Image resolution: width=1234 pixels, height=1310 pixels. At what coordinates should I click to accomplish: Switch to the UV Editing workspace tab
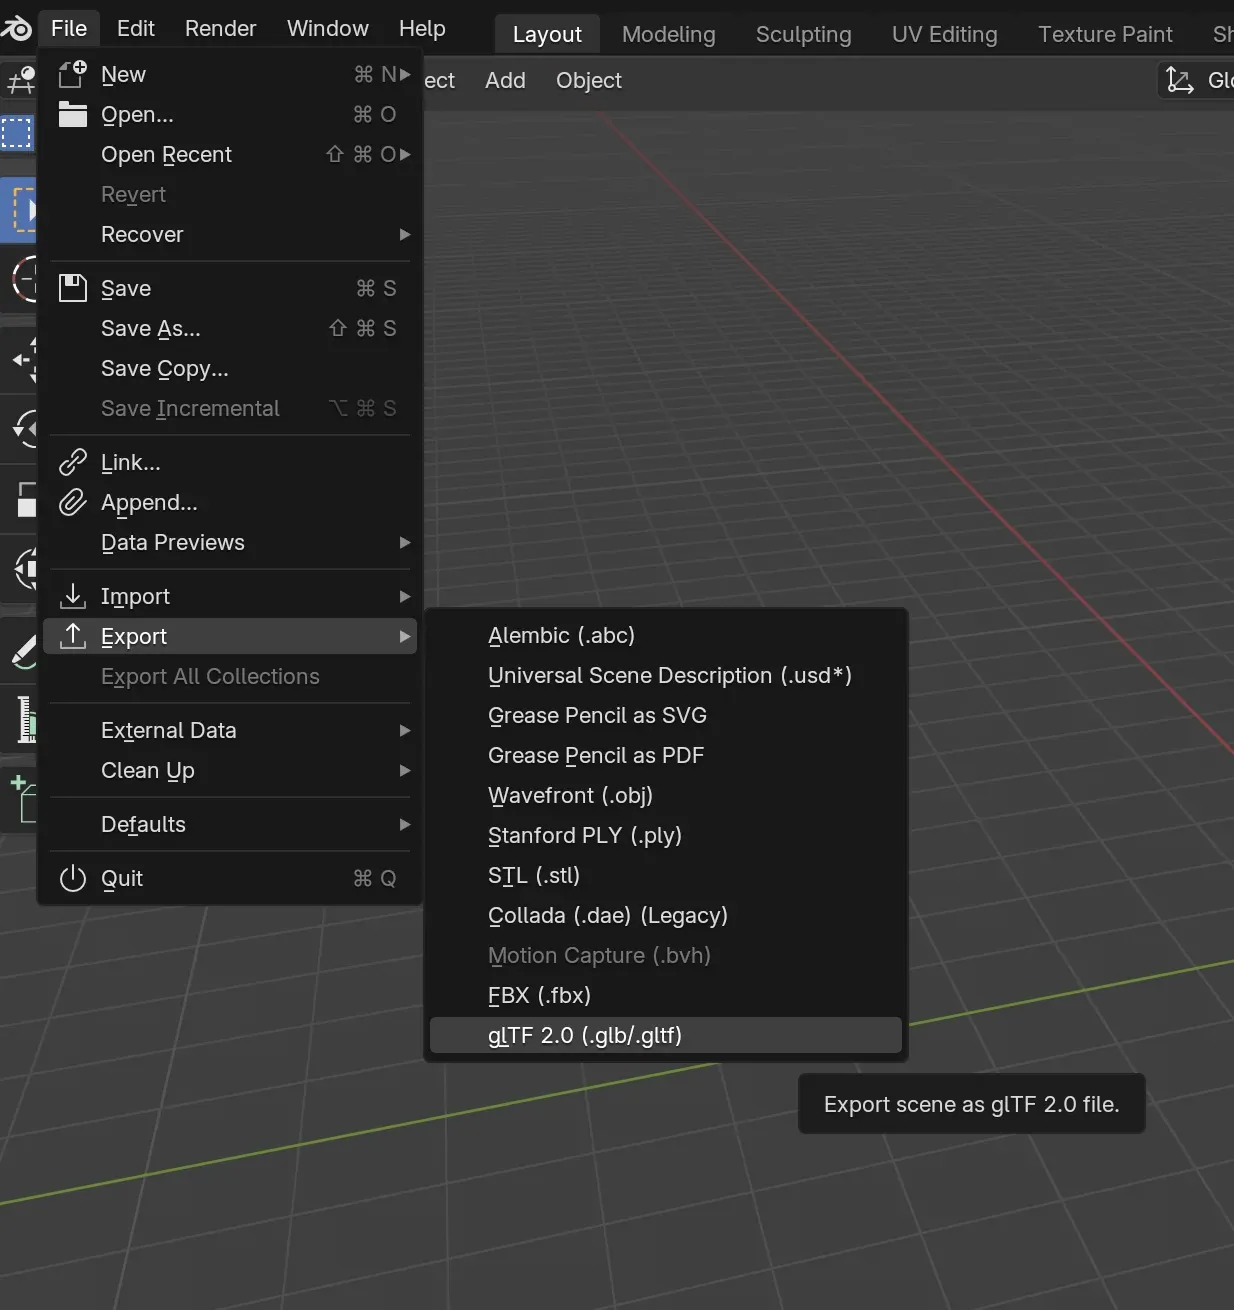(945, 34)
